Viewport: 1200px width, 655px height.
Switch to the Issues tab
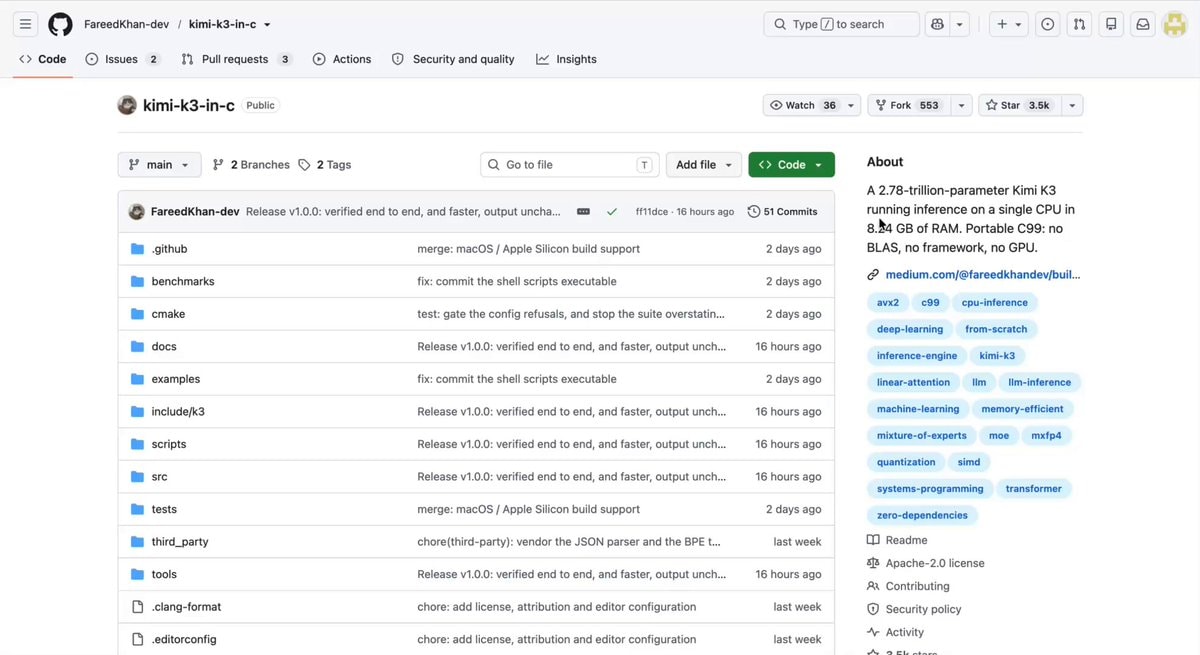coord(122,59)
